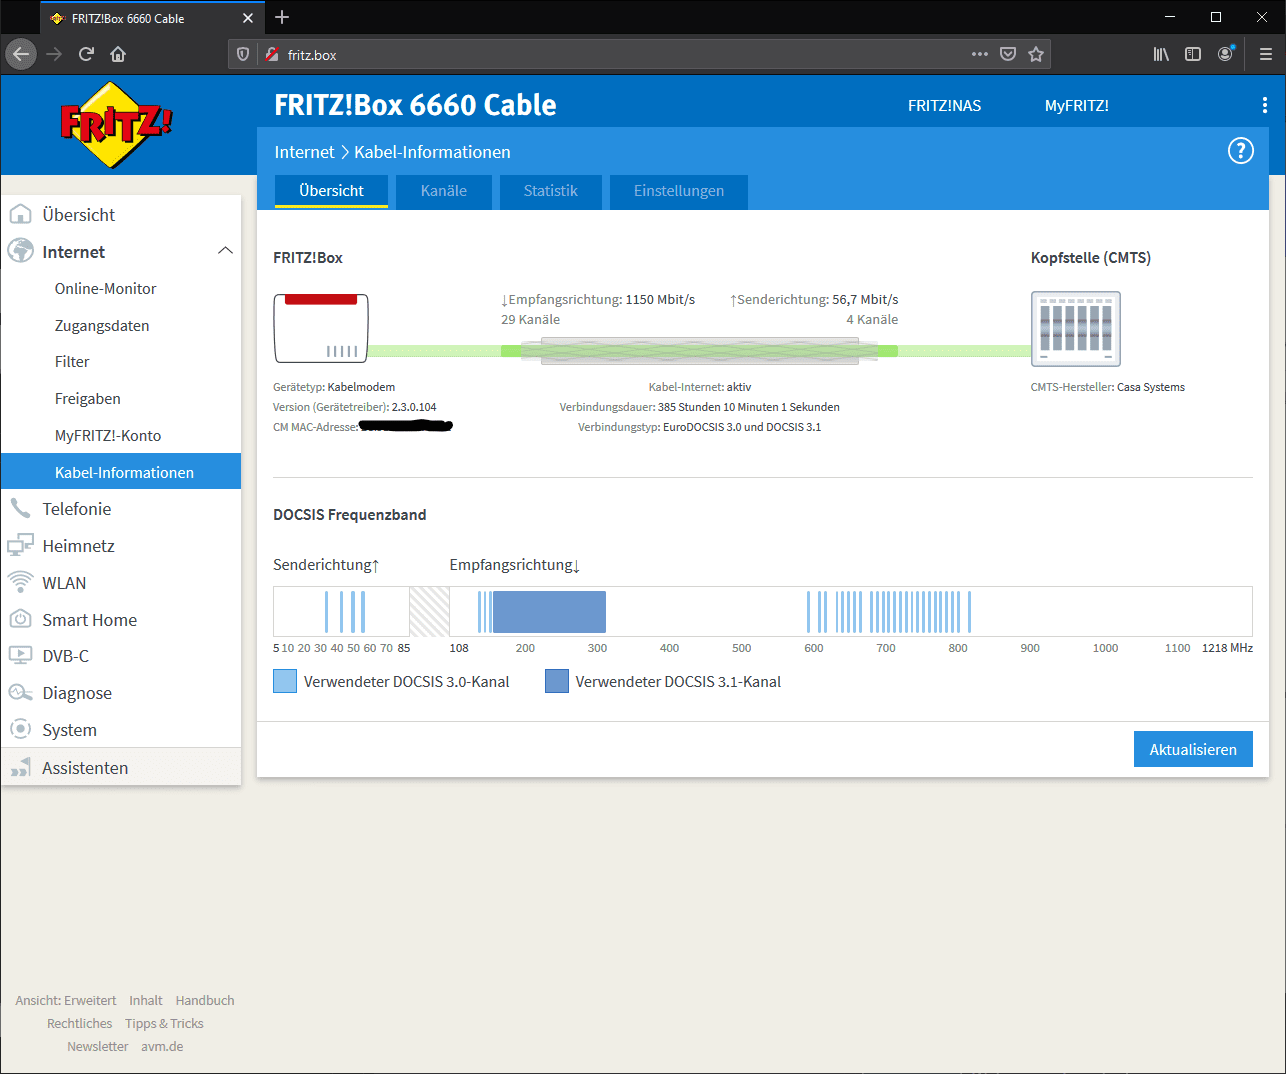Bookmark this page with star icon
The height and width of the screenshot is (1074, 1286).
(x=1036, y=54)
